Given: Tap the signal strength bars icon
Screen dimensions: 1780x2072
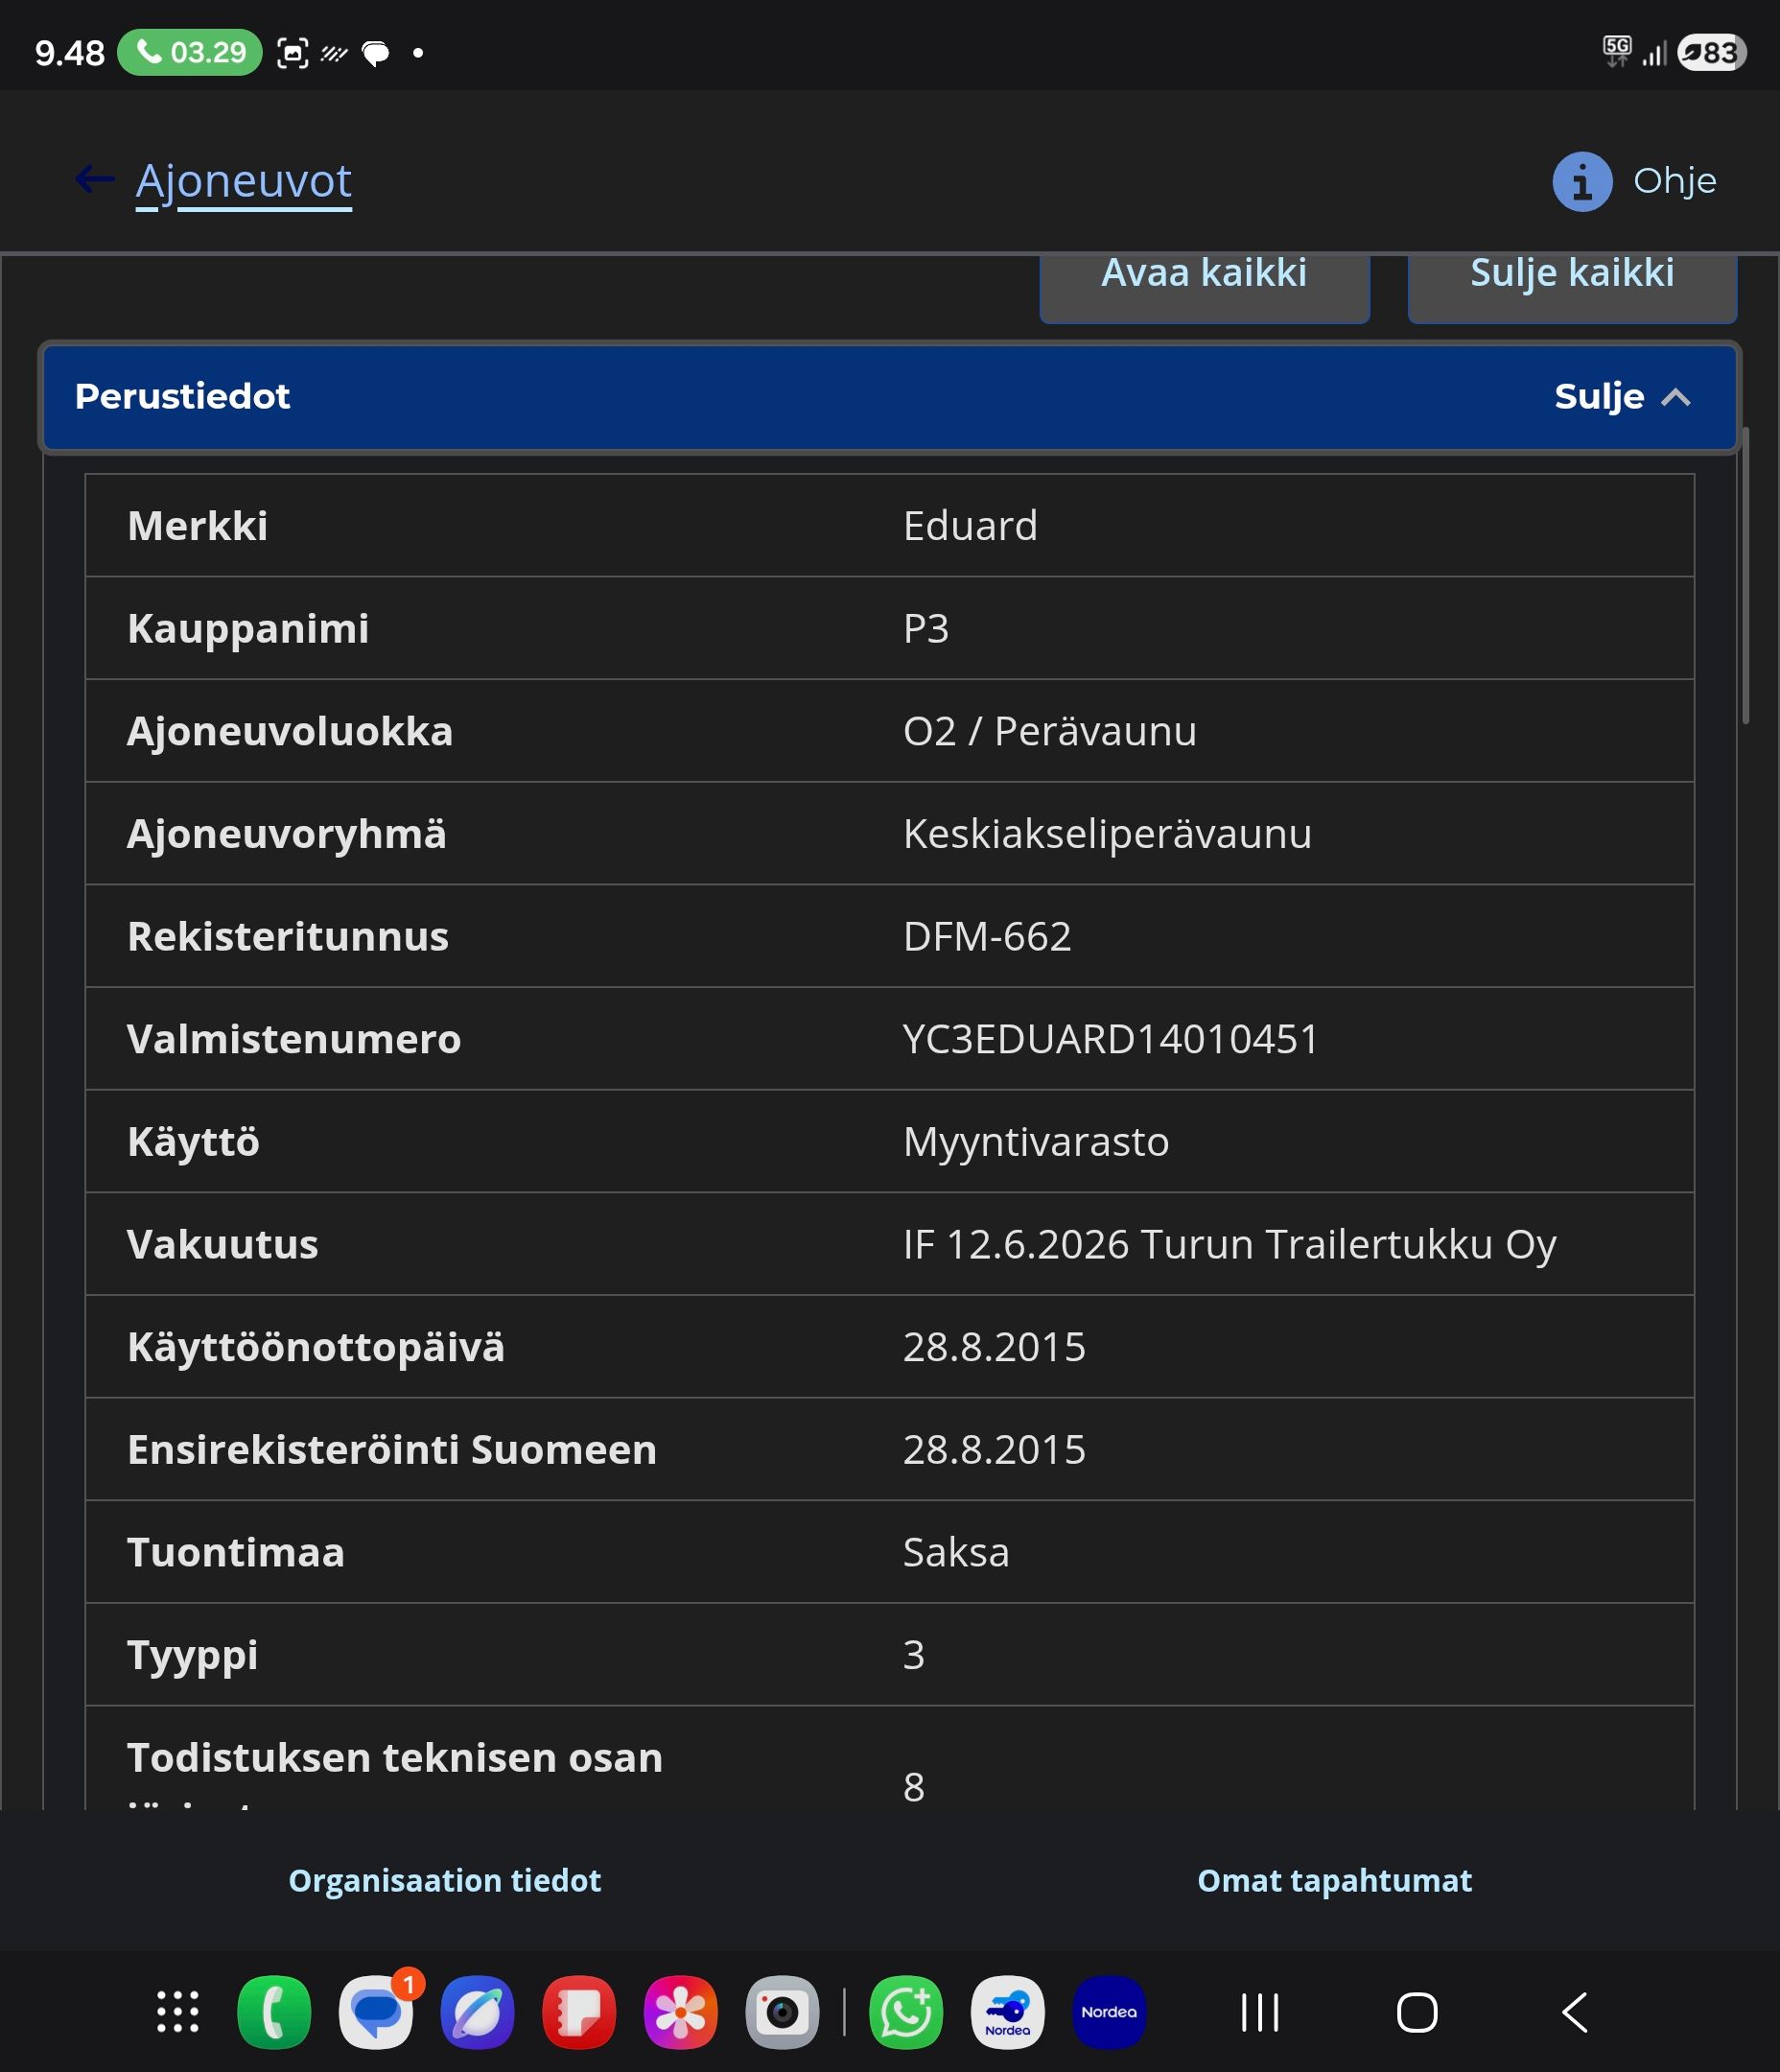Looking at the screenshot, I should 1654,54.
